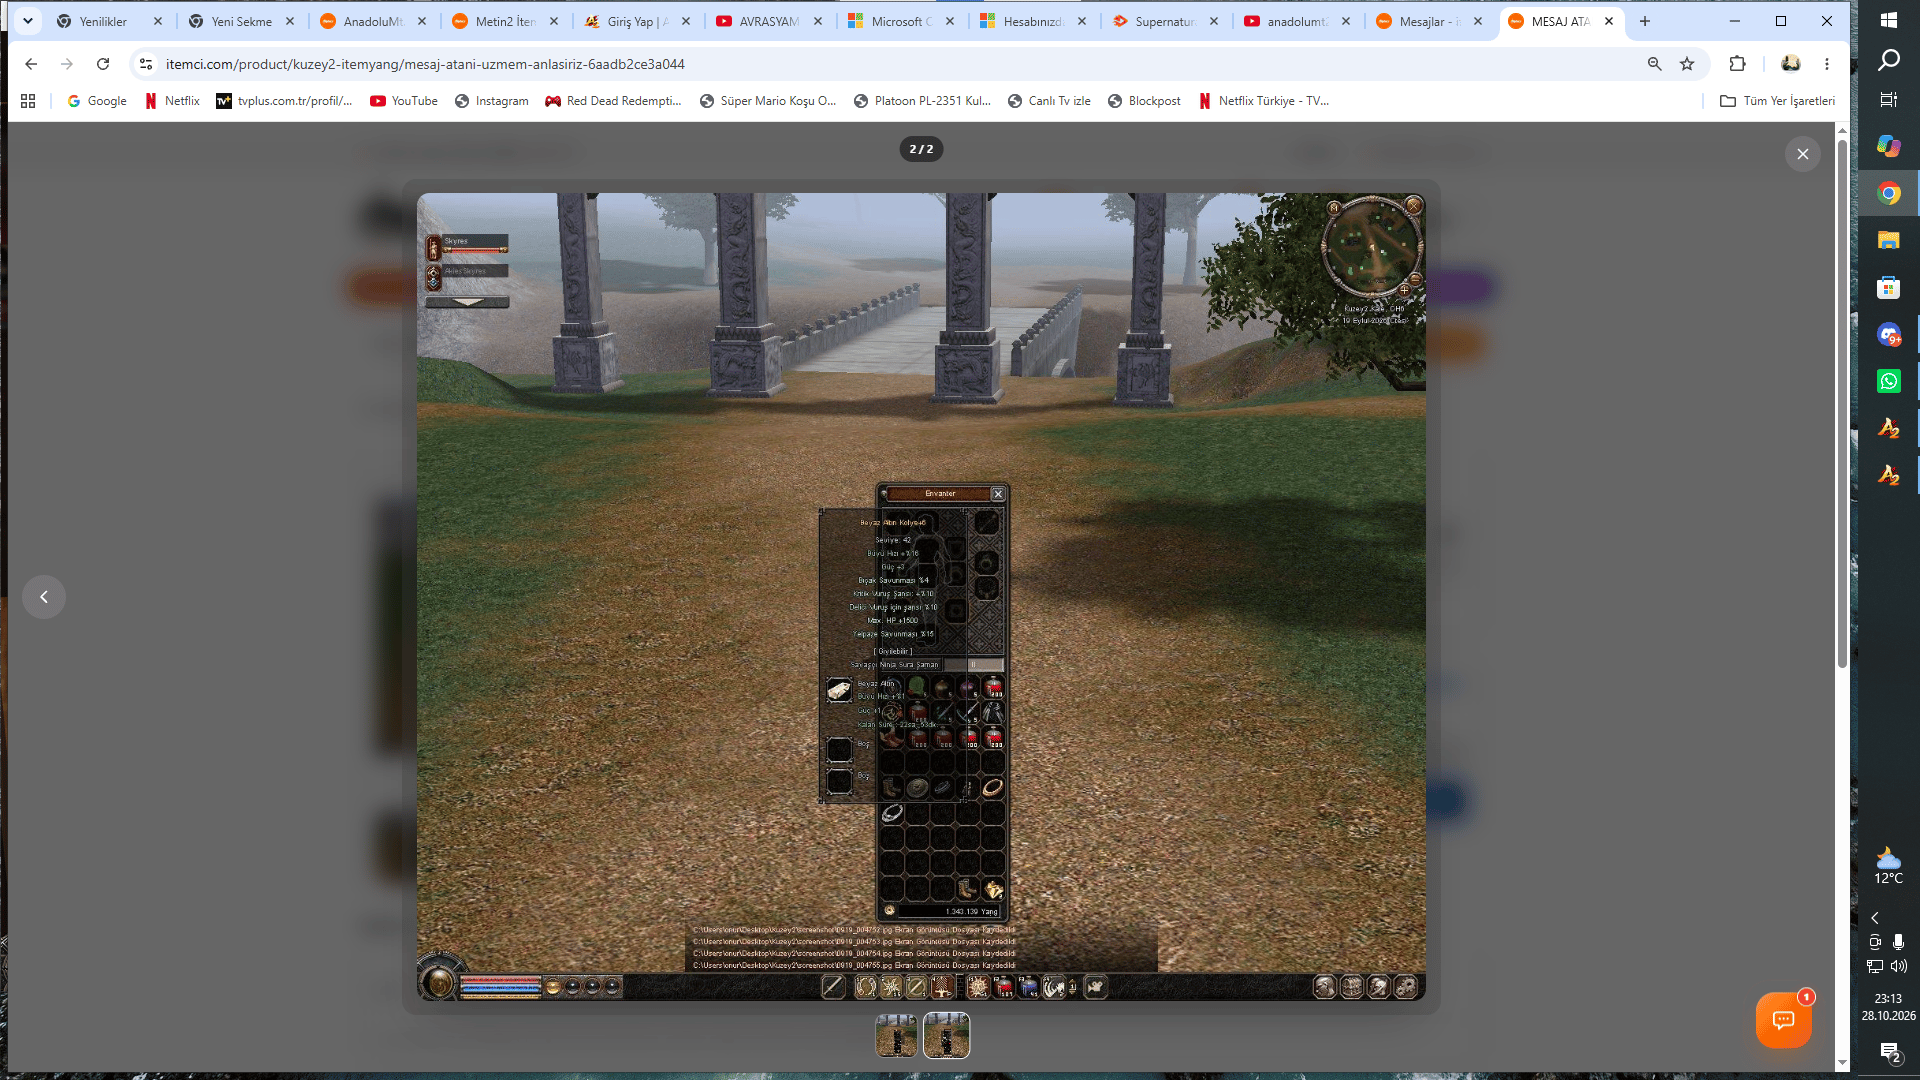
Task: Select the second screenshot thumbnail
Action: [x=946, y=1035]
